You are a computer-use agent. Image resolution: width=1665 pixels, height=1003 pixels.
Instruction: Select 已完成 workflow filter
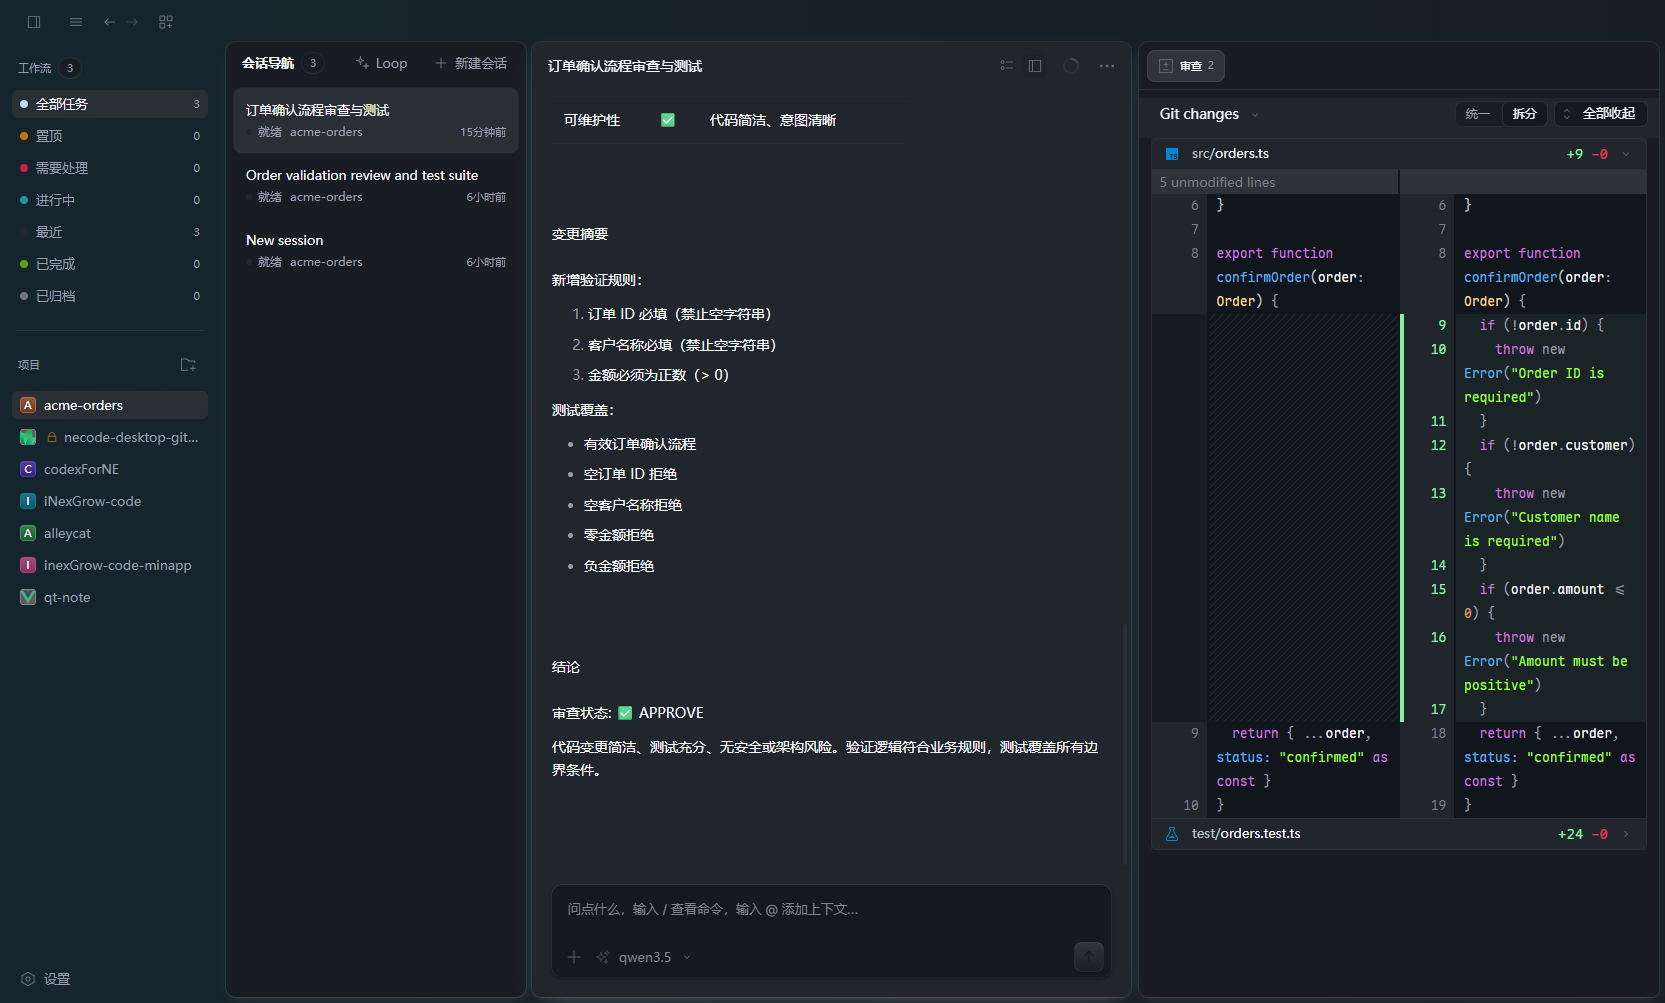[110, 264]
